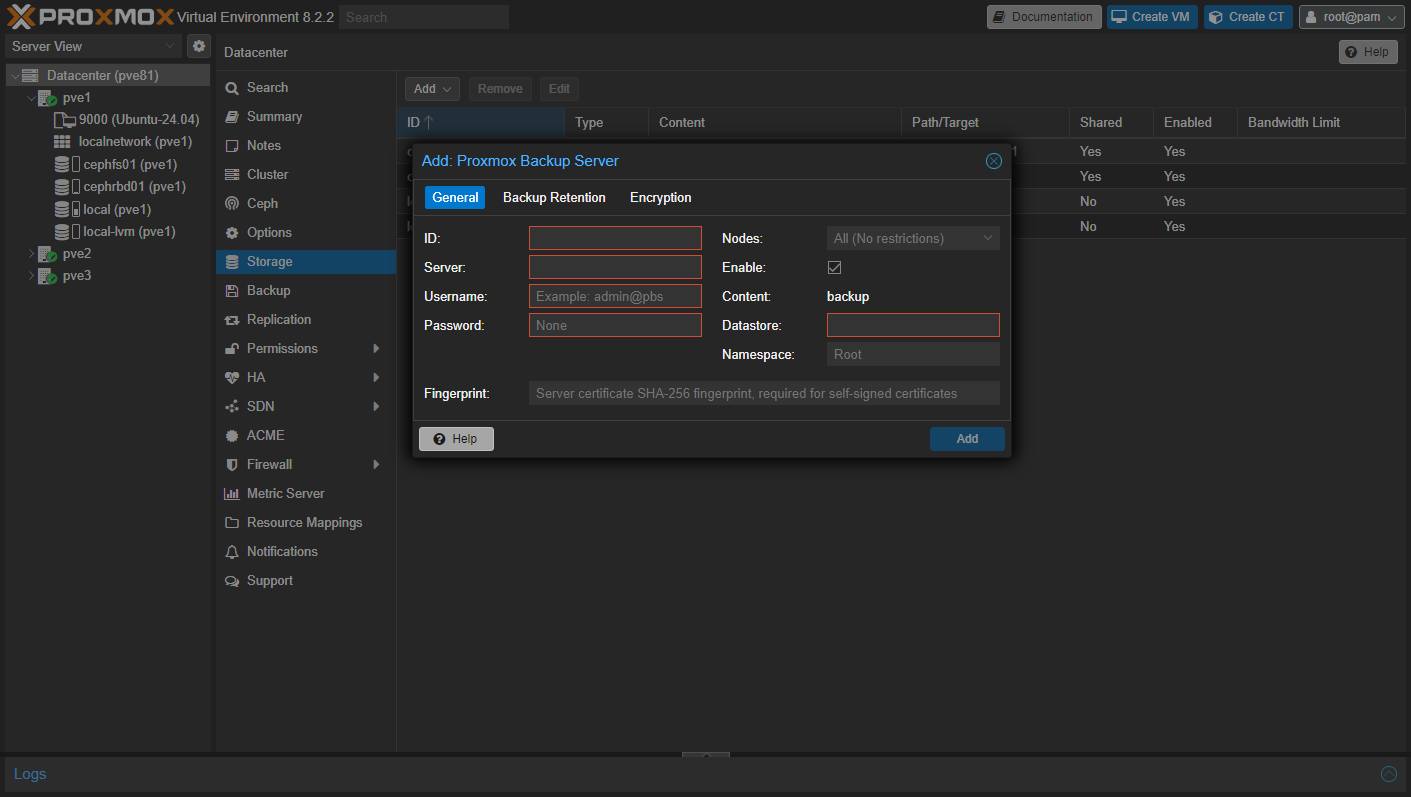Close the Add Proxmox Backup Server dialog
1411x797 pixels.
click(994, 161)
